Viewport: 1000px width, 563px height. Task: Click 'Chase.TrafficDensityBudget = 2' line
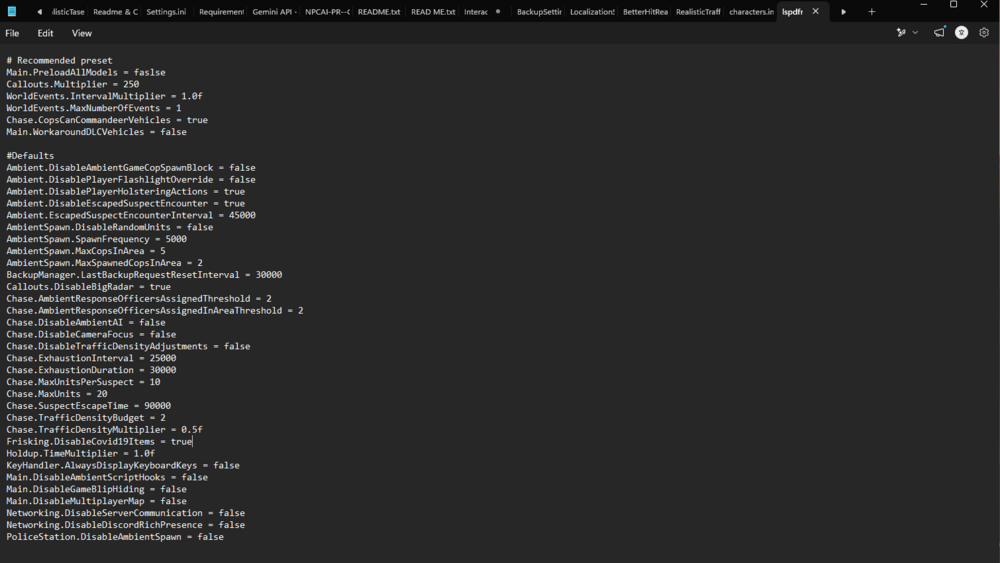pos(86,418)
